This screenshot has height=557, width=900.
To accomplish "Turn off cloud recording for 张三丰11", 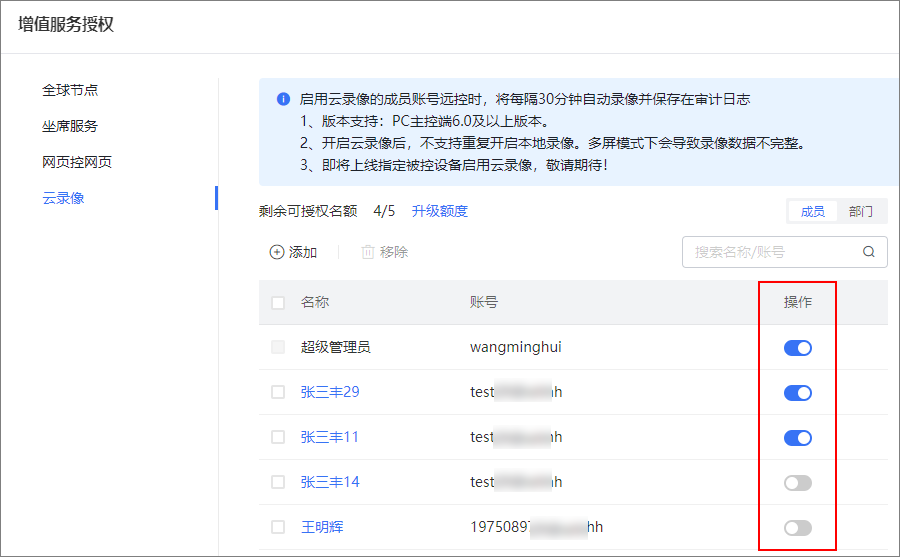I will (x=797, y=438).
